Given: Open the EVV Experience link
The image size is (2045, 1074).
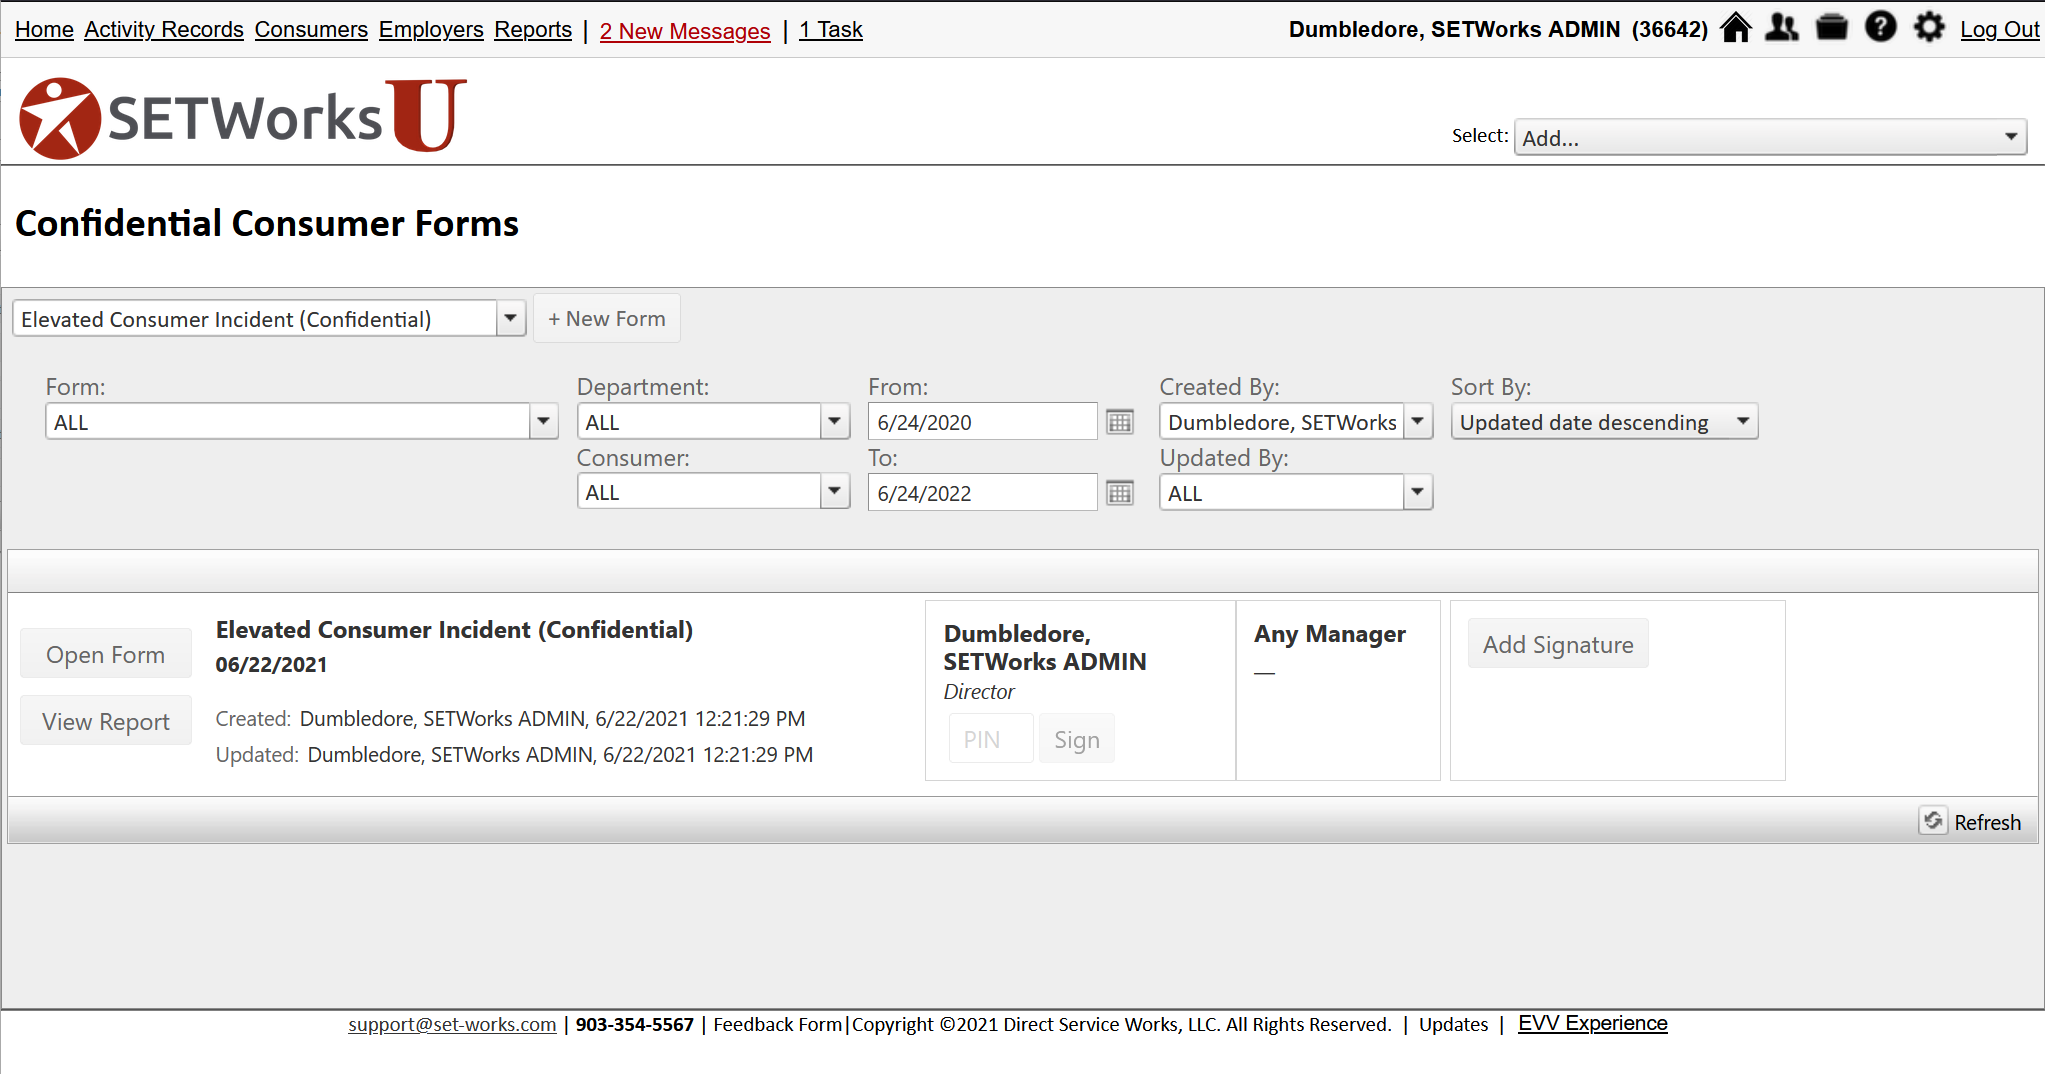Looking at the screenshot, I should tap(1593, 1023).
